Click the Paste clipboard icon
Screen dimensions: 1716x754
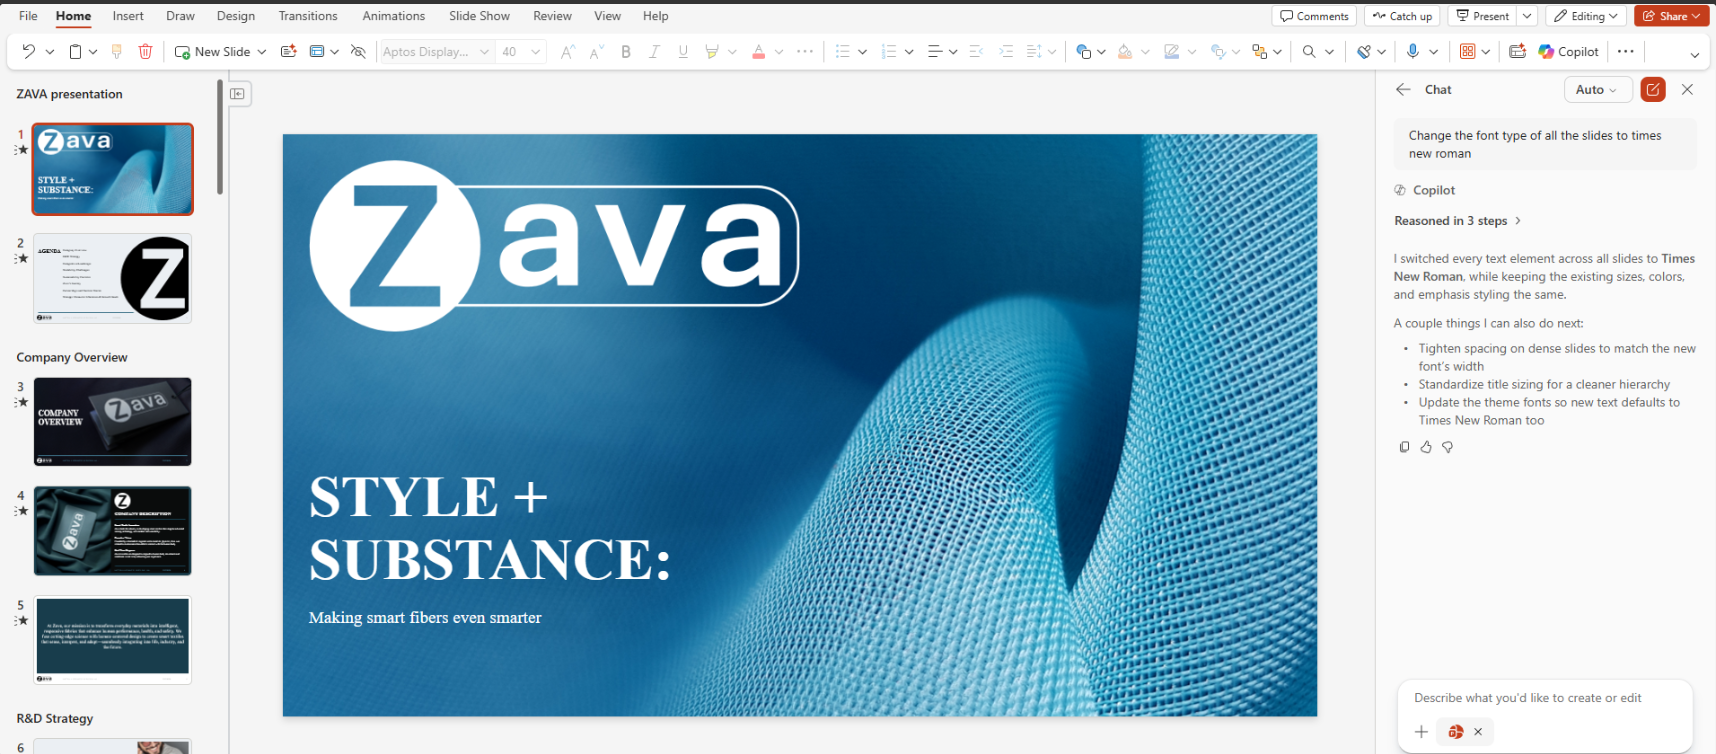point(75,52)
